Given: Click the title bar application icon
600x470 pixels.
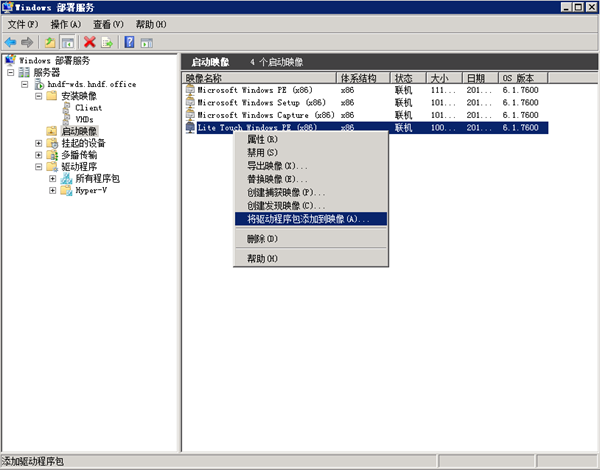Looking at the screenshot, I should coord(8,7).
